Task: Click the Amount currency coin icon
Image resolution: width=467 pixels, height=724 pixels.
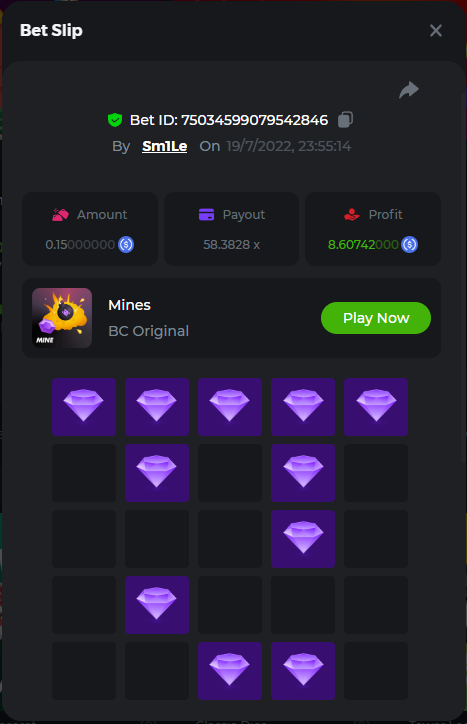Action: [126, 244]
